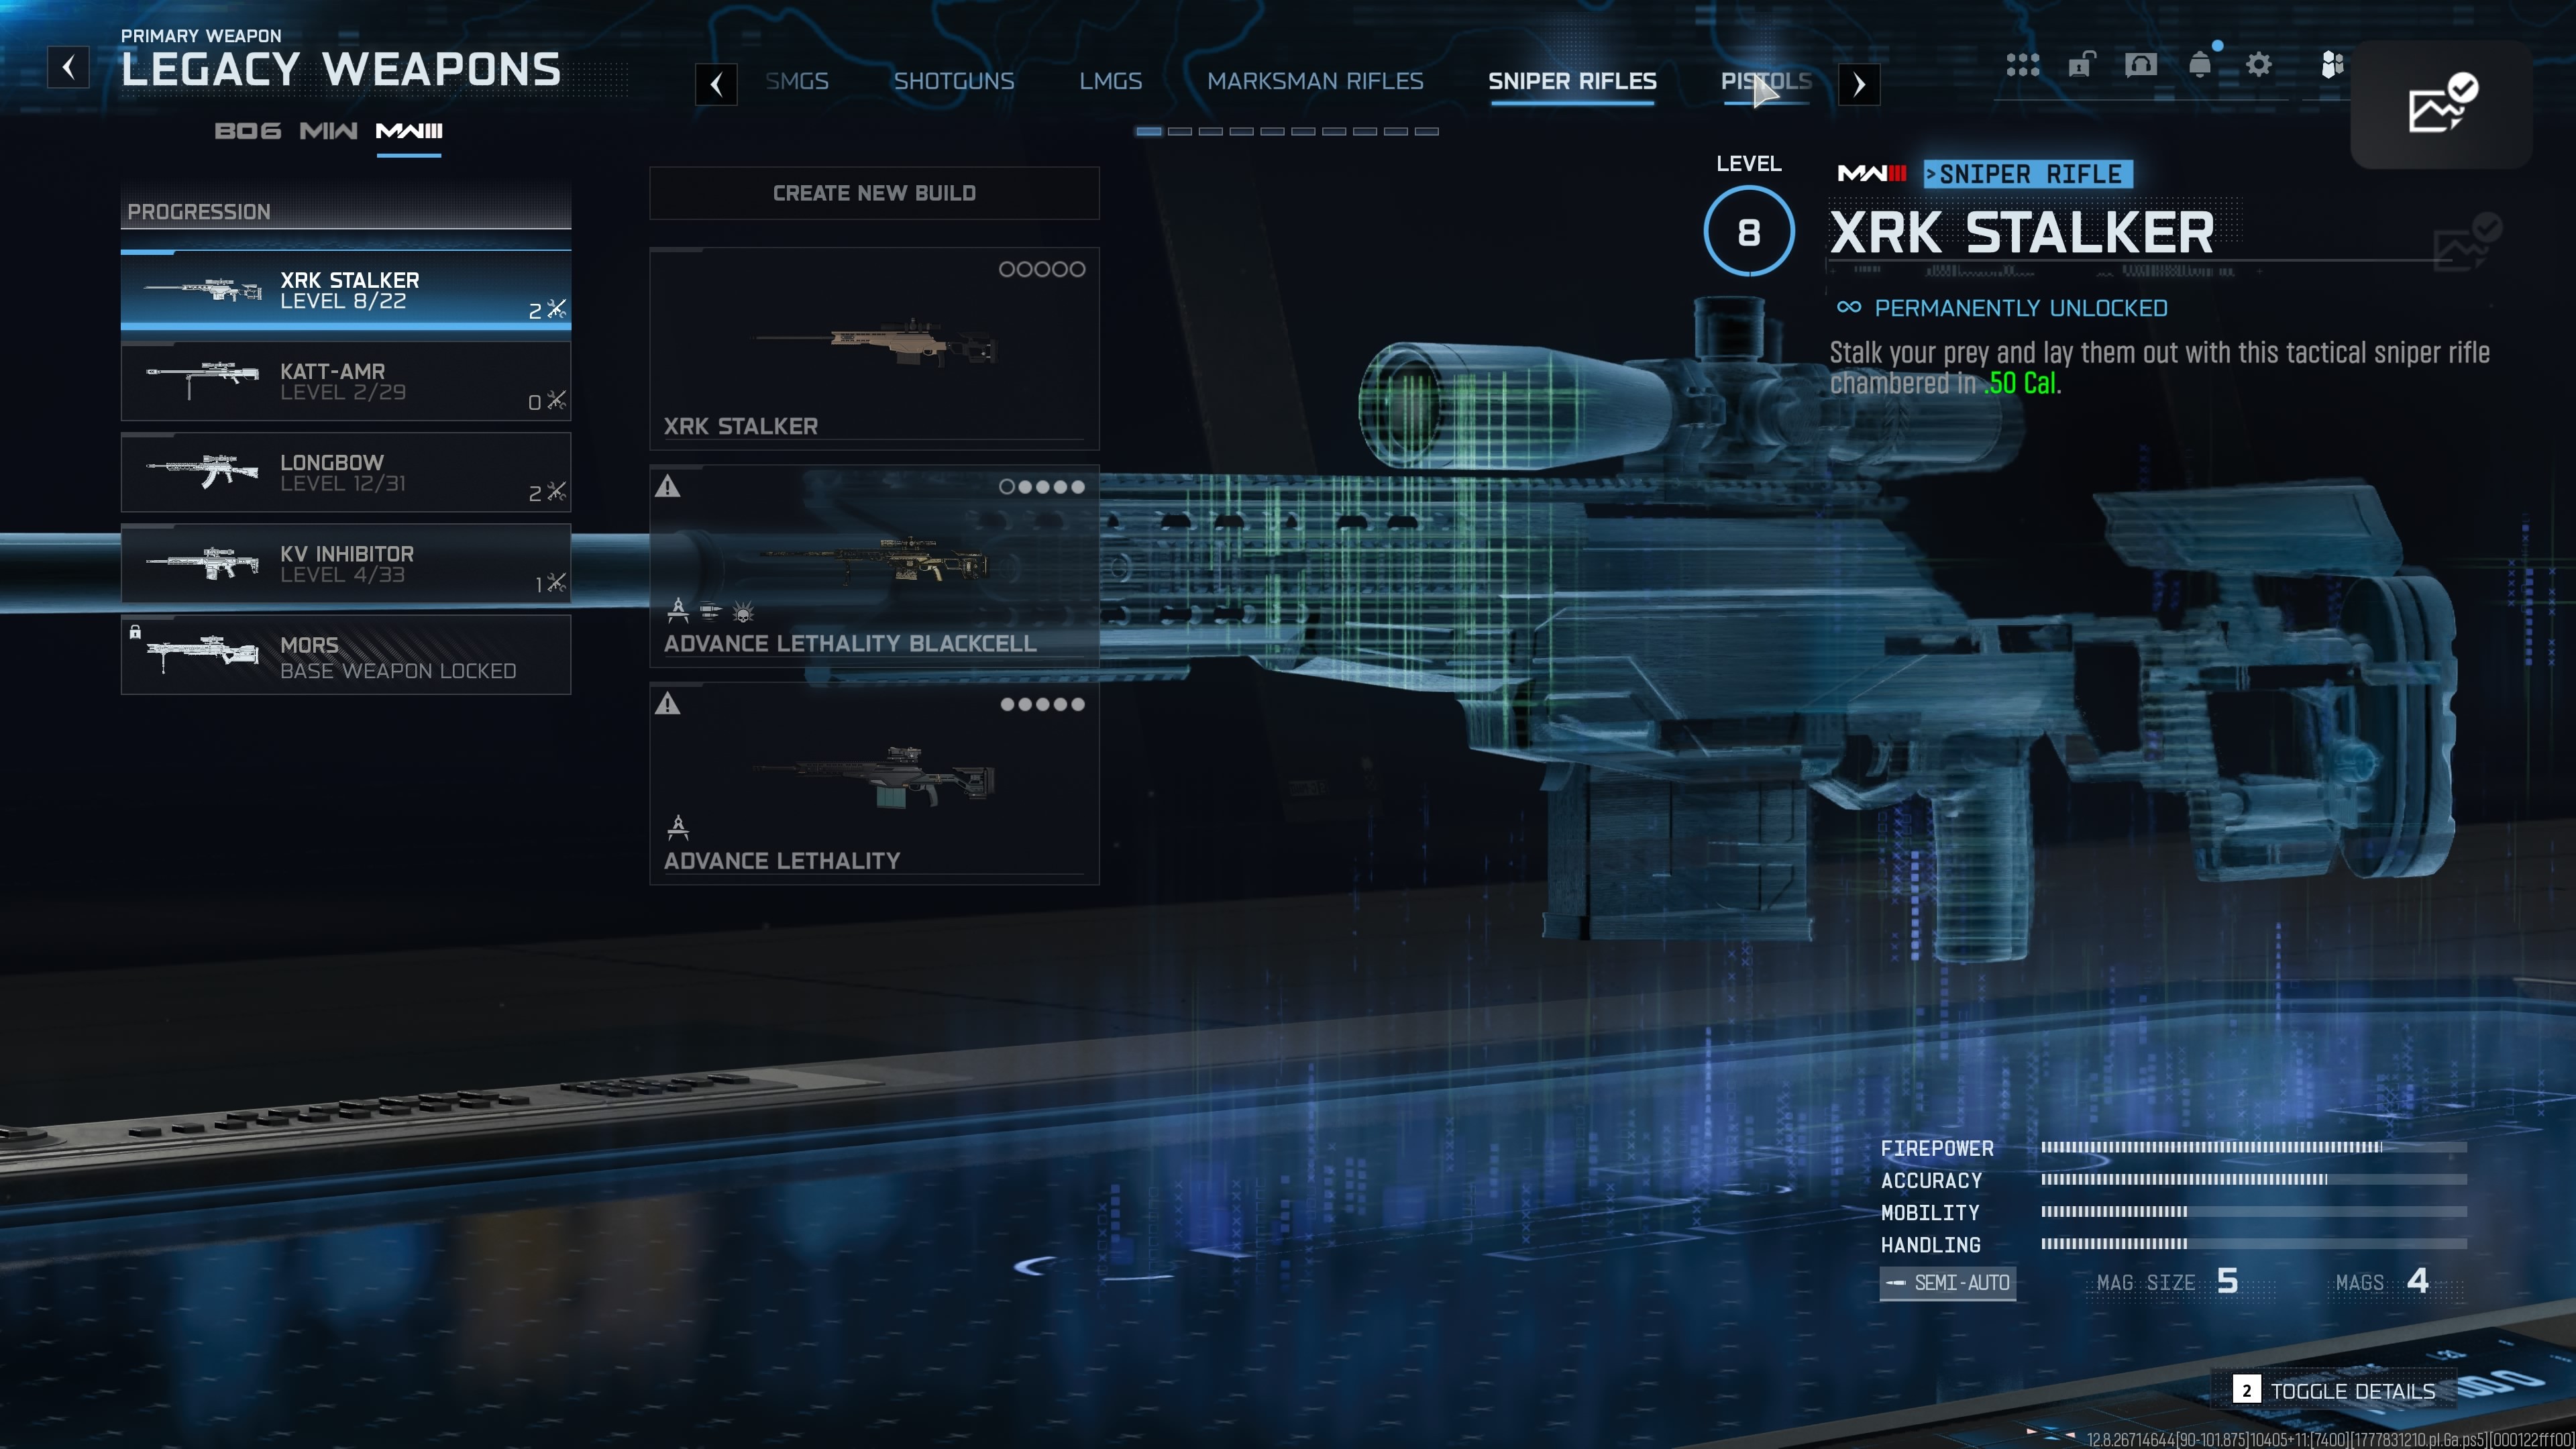Click the Level 8 circle badge
The height and width of the screenshot is (1449, 2576).
1749,232
